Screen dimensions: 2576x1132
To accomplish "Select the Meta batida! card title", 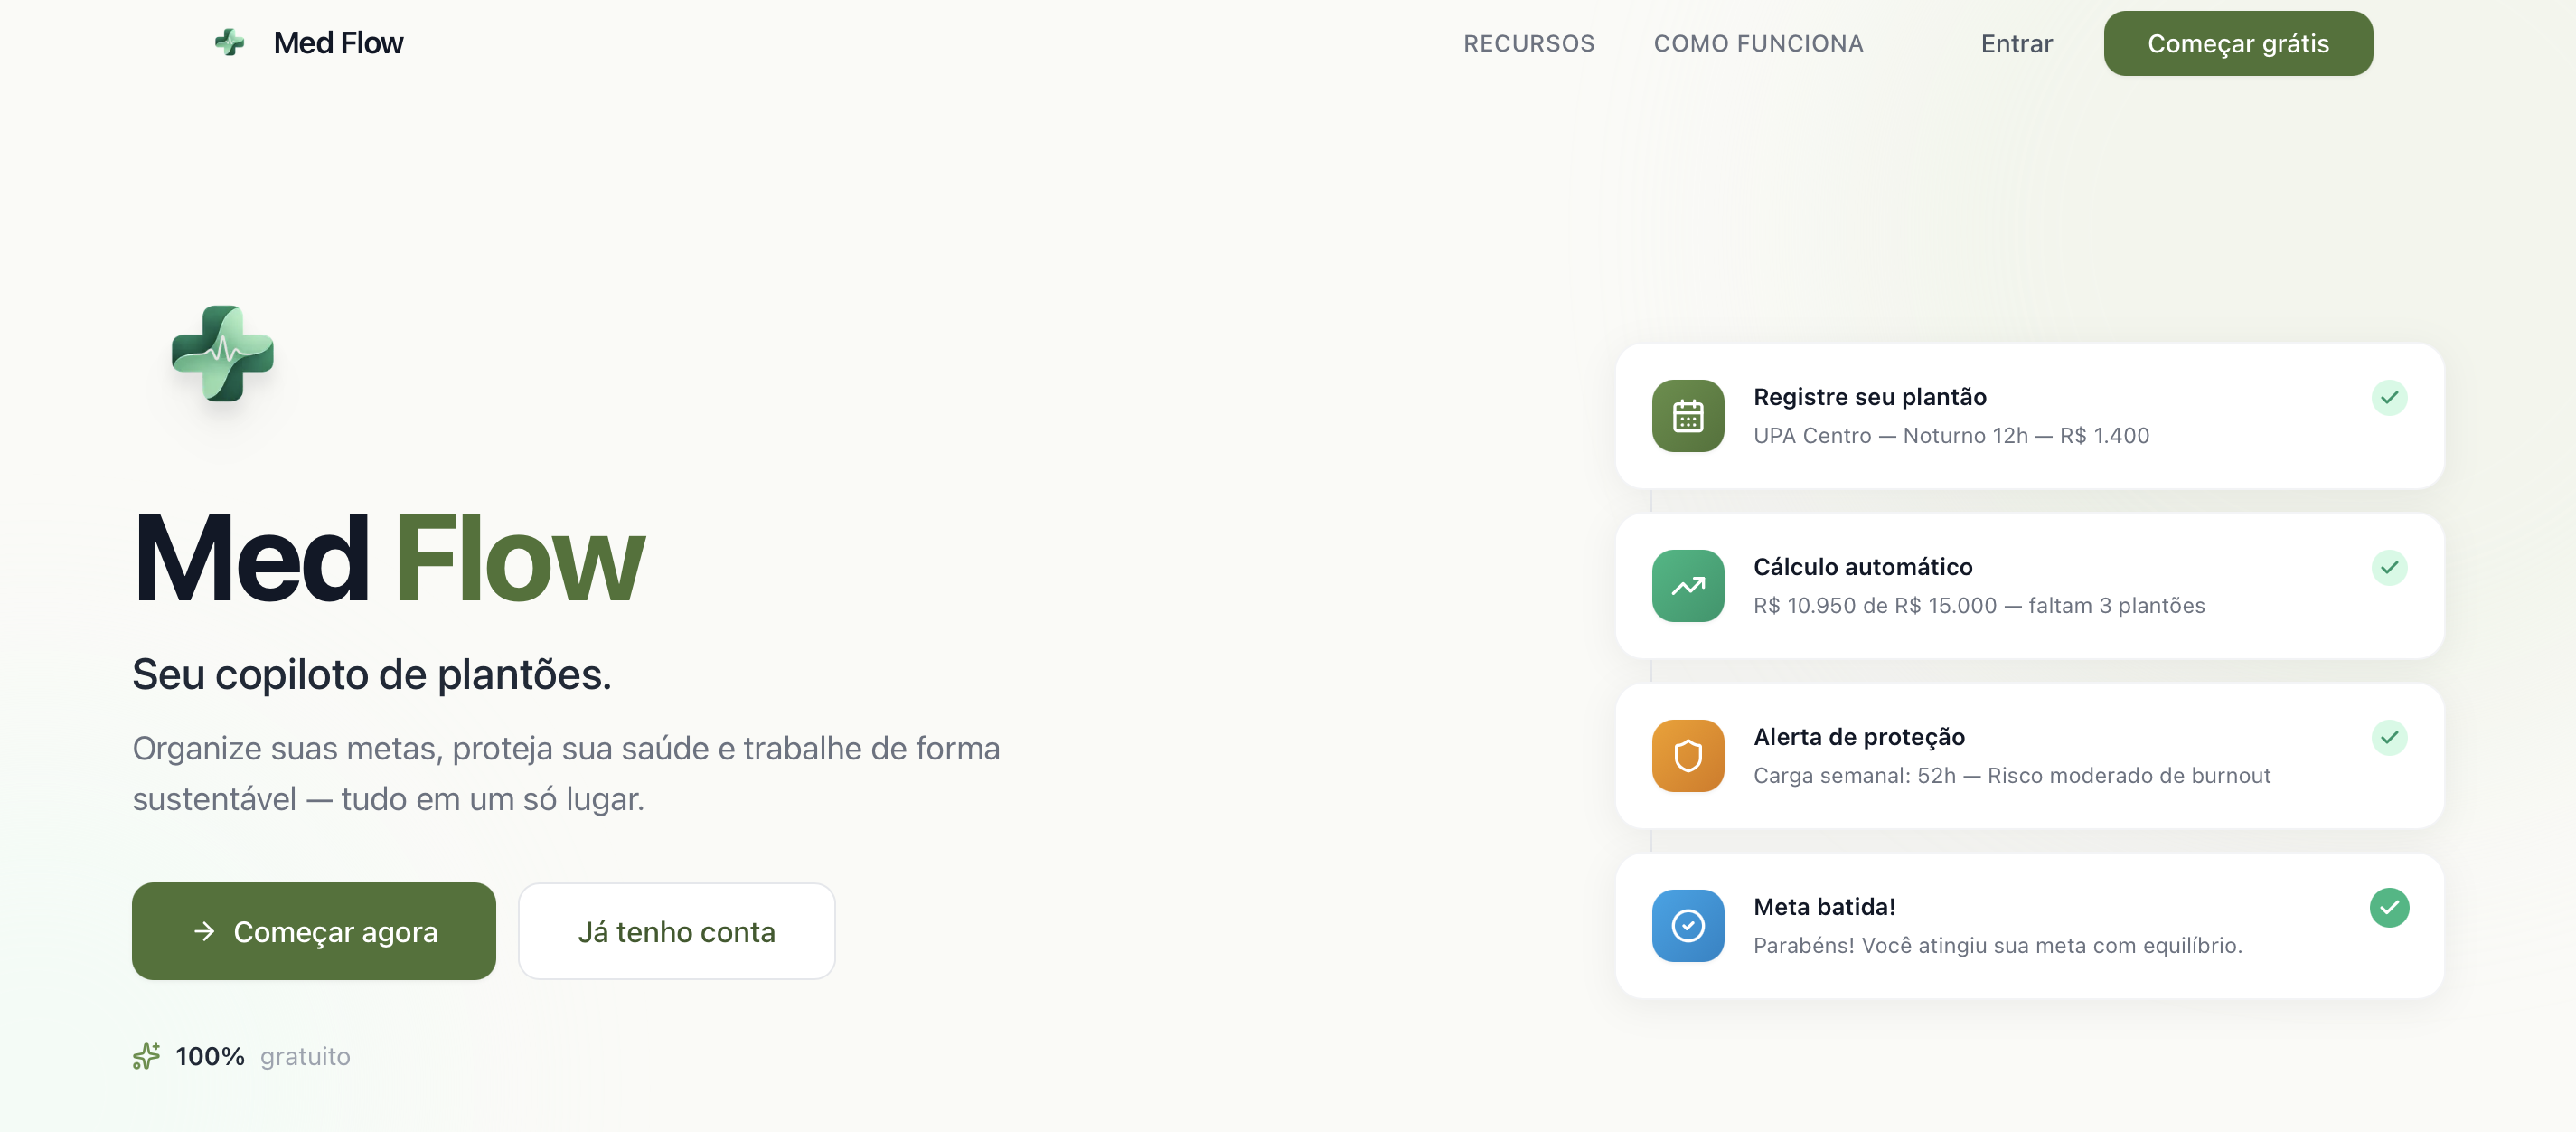I will tap(1824, 907).
